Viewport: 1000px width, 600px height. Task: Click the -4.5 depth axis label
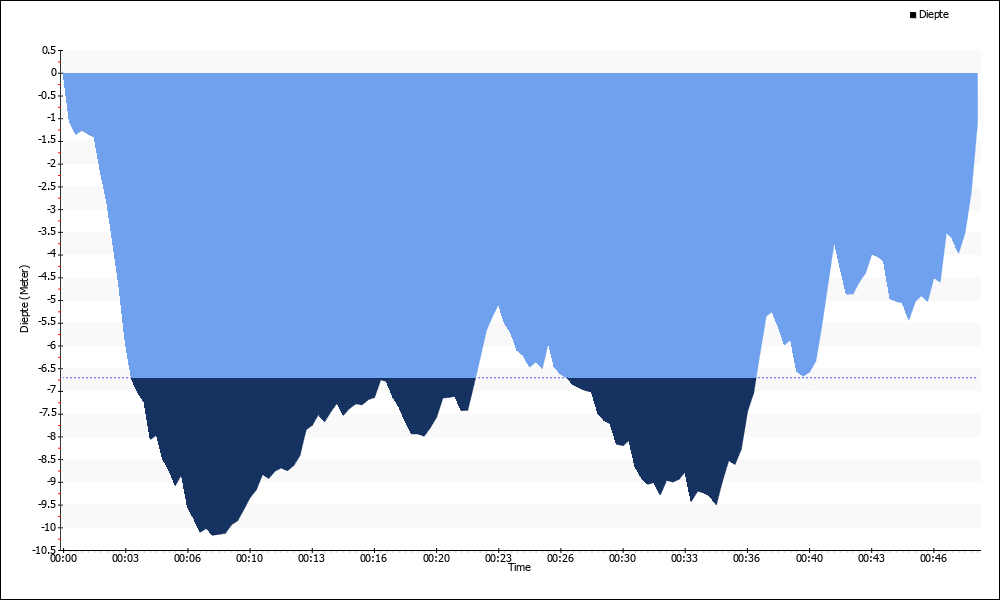coord(48,277)
